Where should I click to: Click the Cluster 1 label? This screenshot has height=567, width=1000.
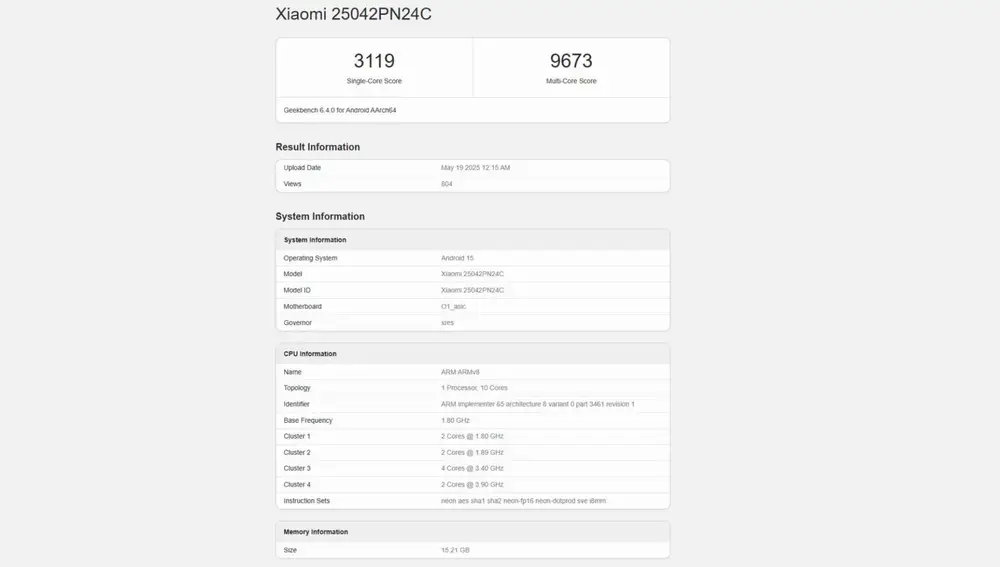pos(297,436)
